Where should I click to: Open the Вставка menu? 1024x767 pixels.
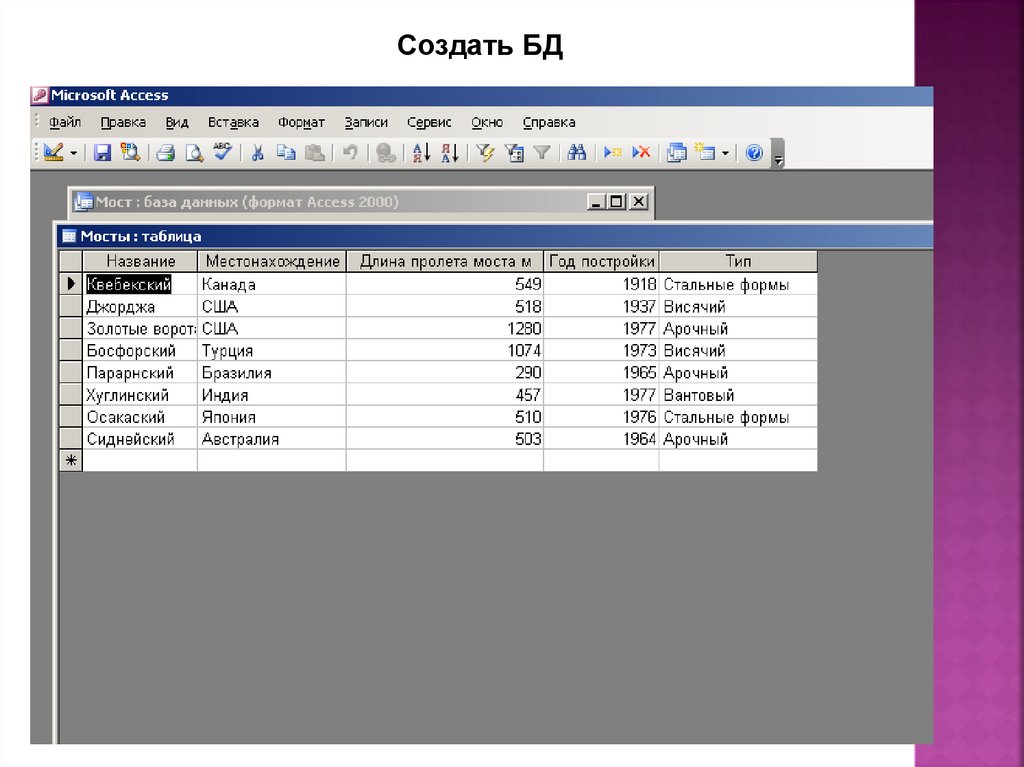click(x=233, y=122)
